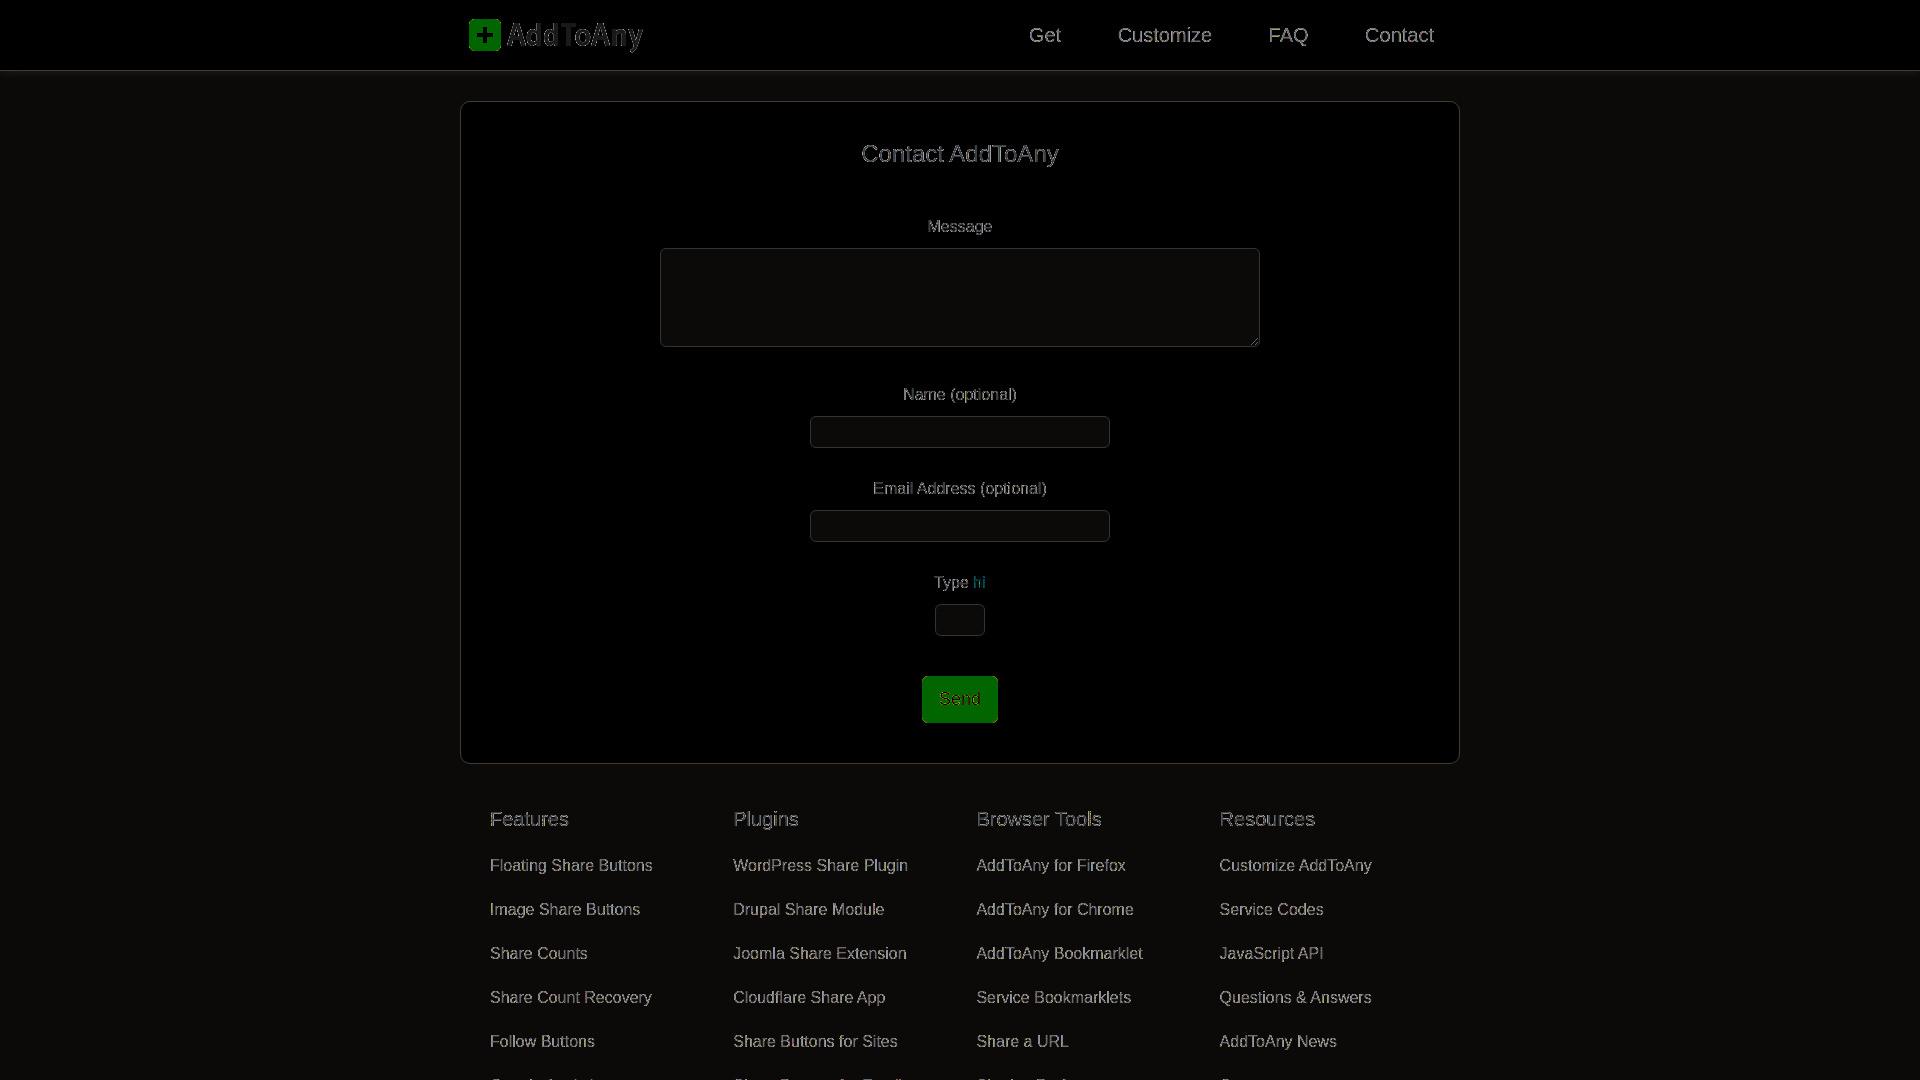Open the JavaScript API link
Image resolution: width=1920 pixels, height=1080 pixels.
(x=1271, y=954)
